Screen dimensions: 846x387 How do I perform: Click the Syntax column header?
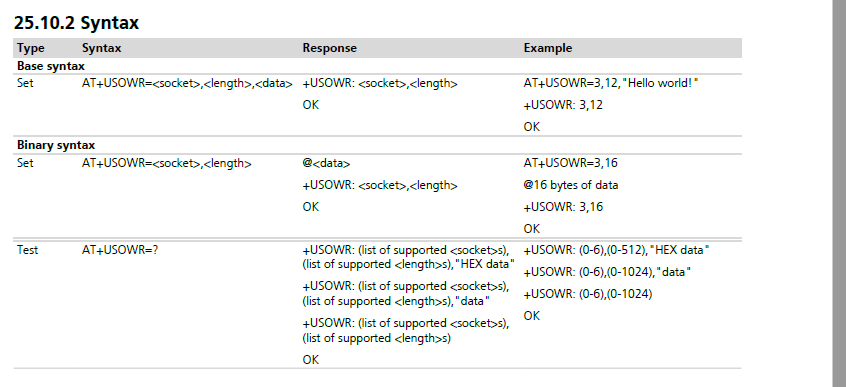(x=101, y=48)
